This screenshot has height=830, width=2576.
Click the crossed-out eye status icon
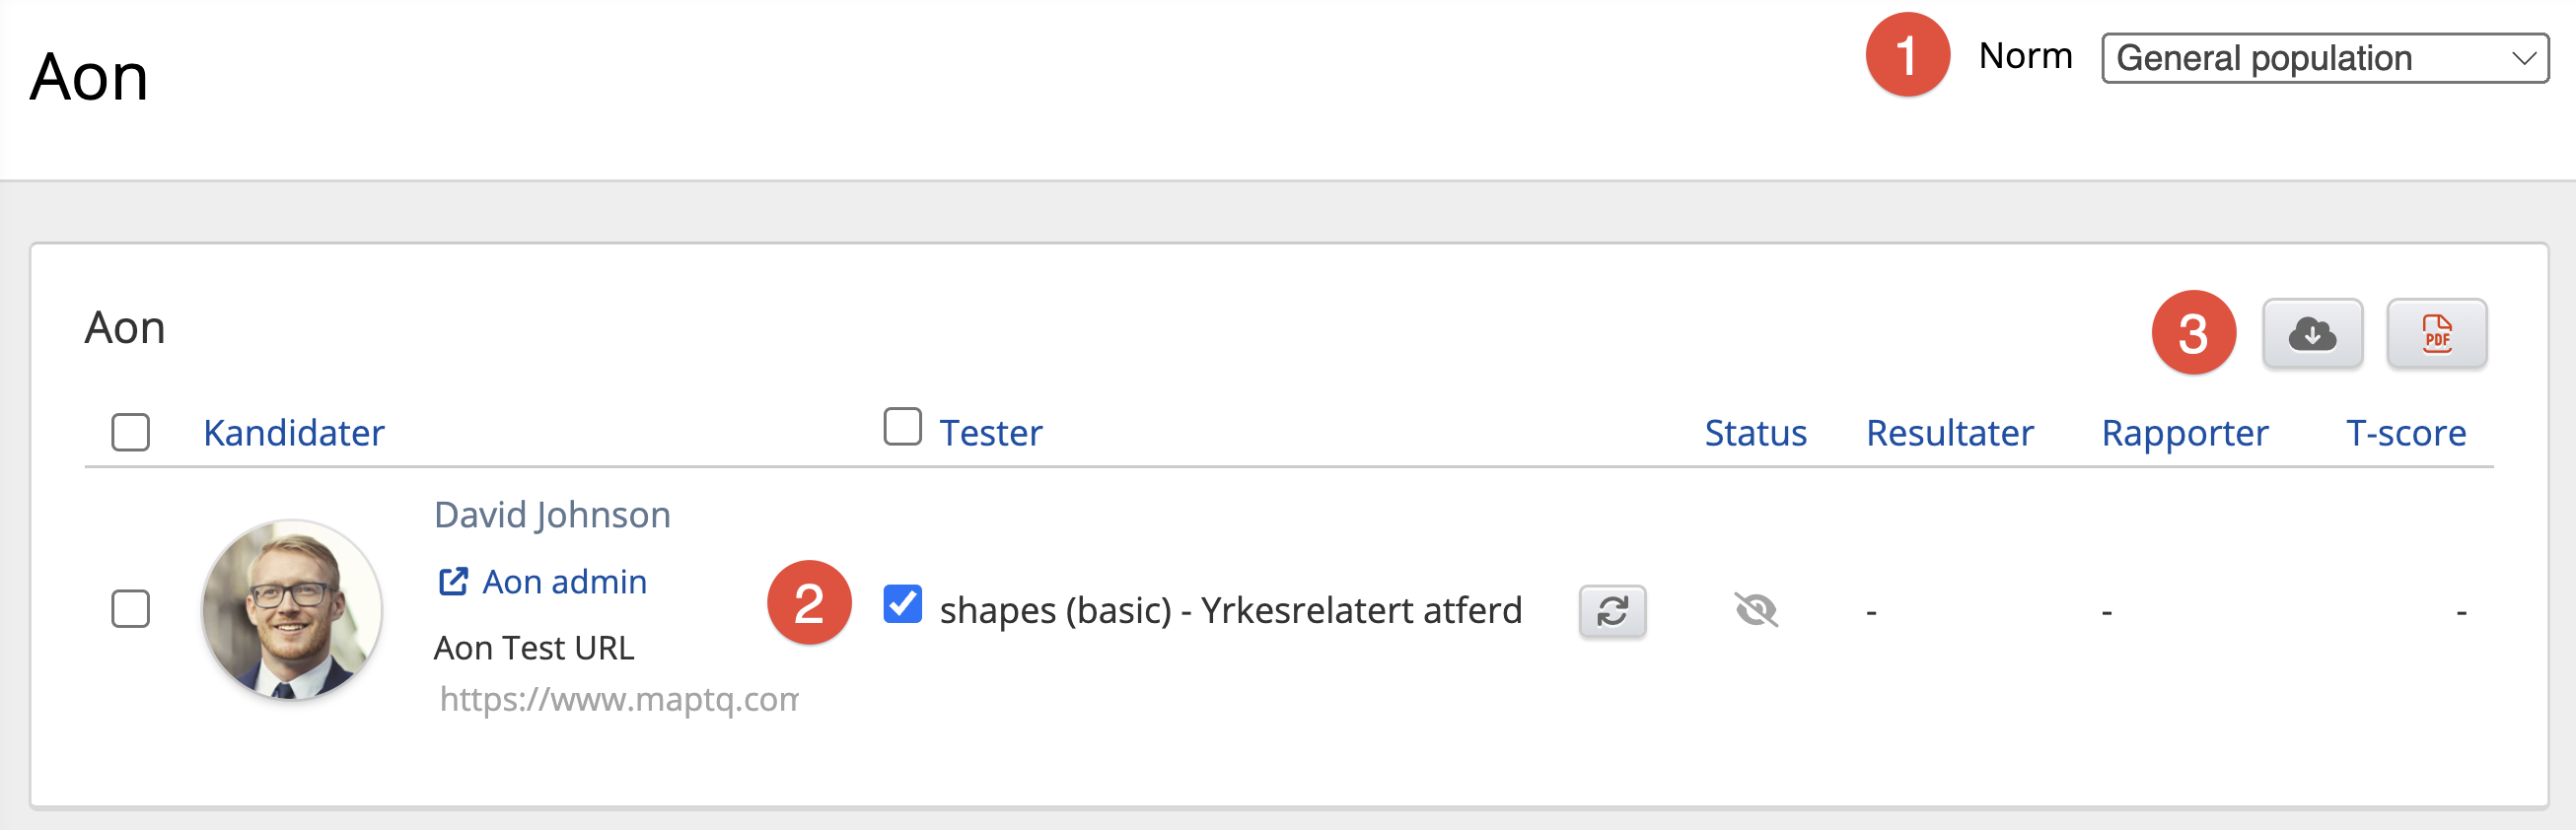tap(1755, 609)
